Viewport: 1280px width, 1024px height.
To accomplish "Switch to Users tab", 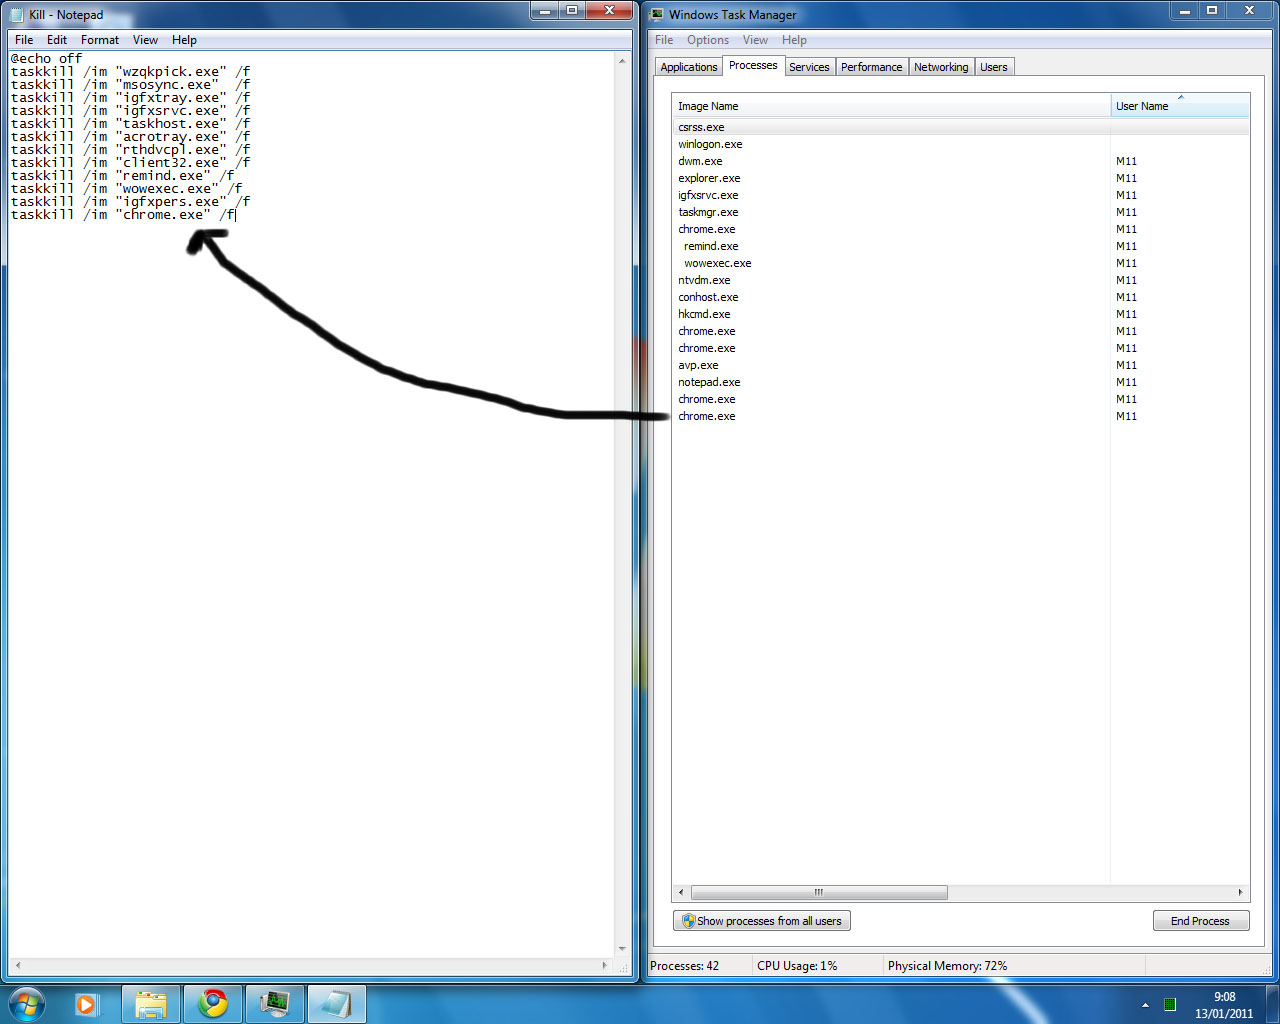I will 994,67.
